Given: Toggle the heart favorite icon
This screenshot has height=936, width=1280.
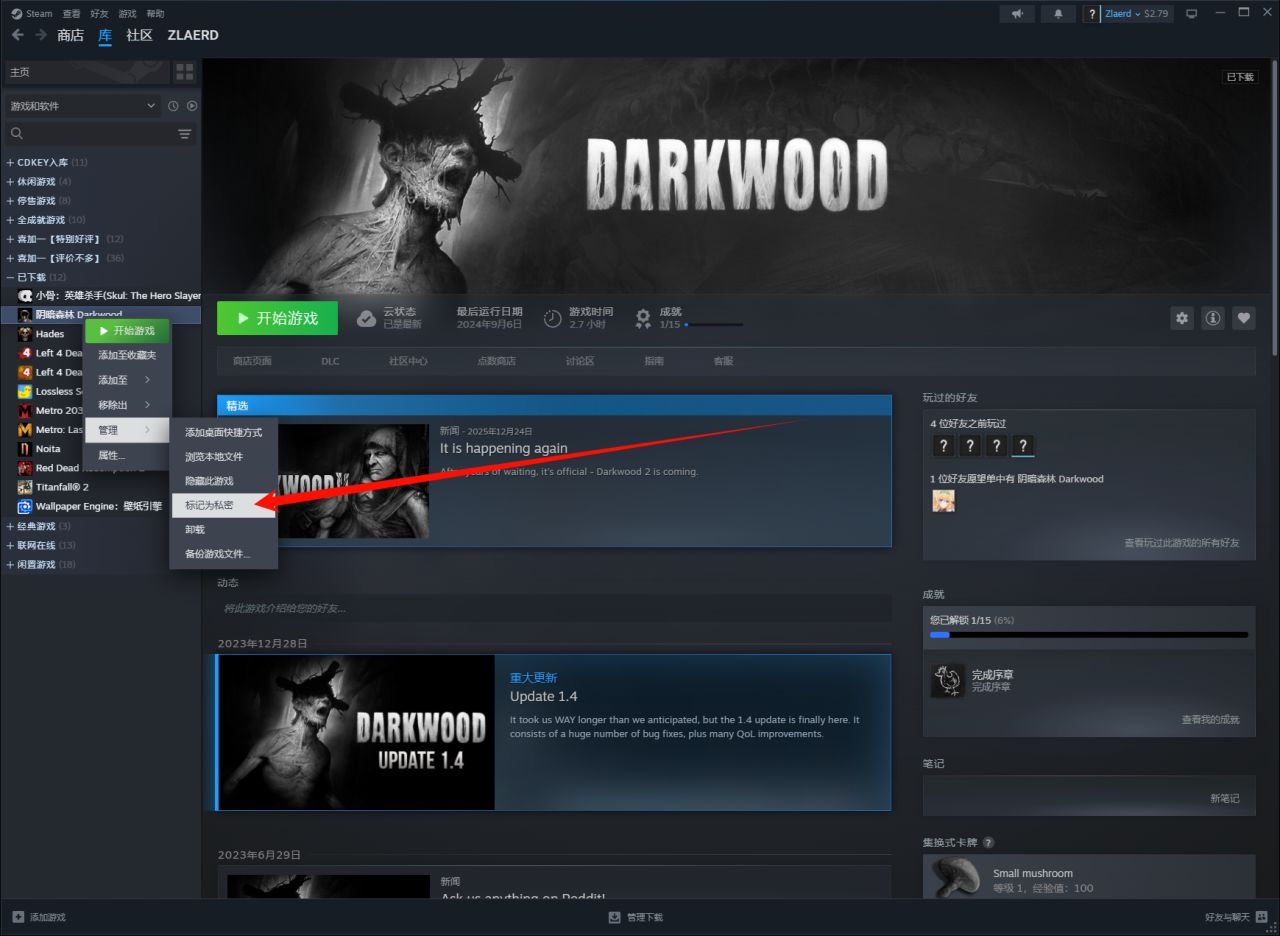Looking at the screenshot, I should click(1243, 318).
